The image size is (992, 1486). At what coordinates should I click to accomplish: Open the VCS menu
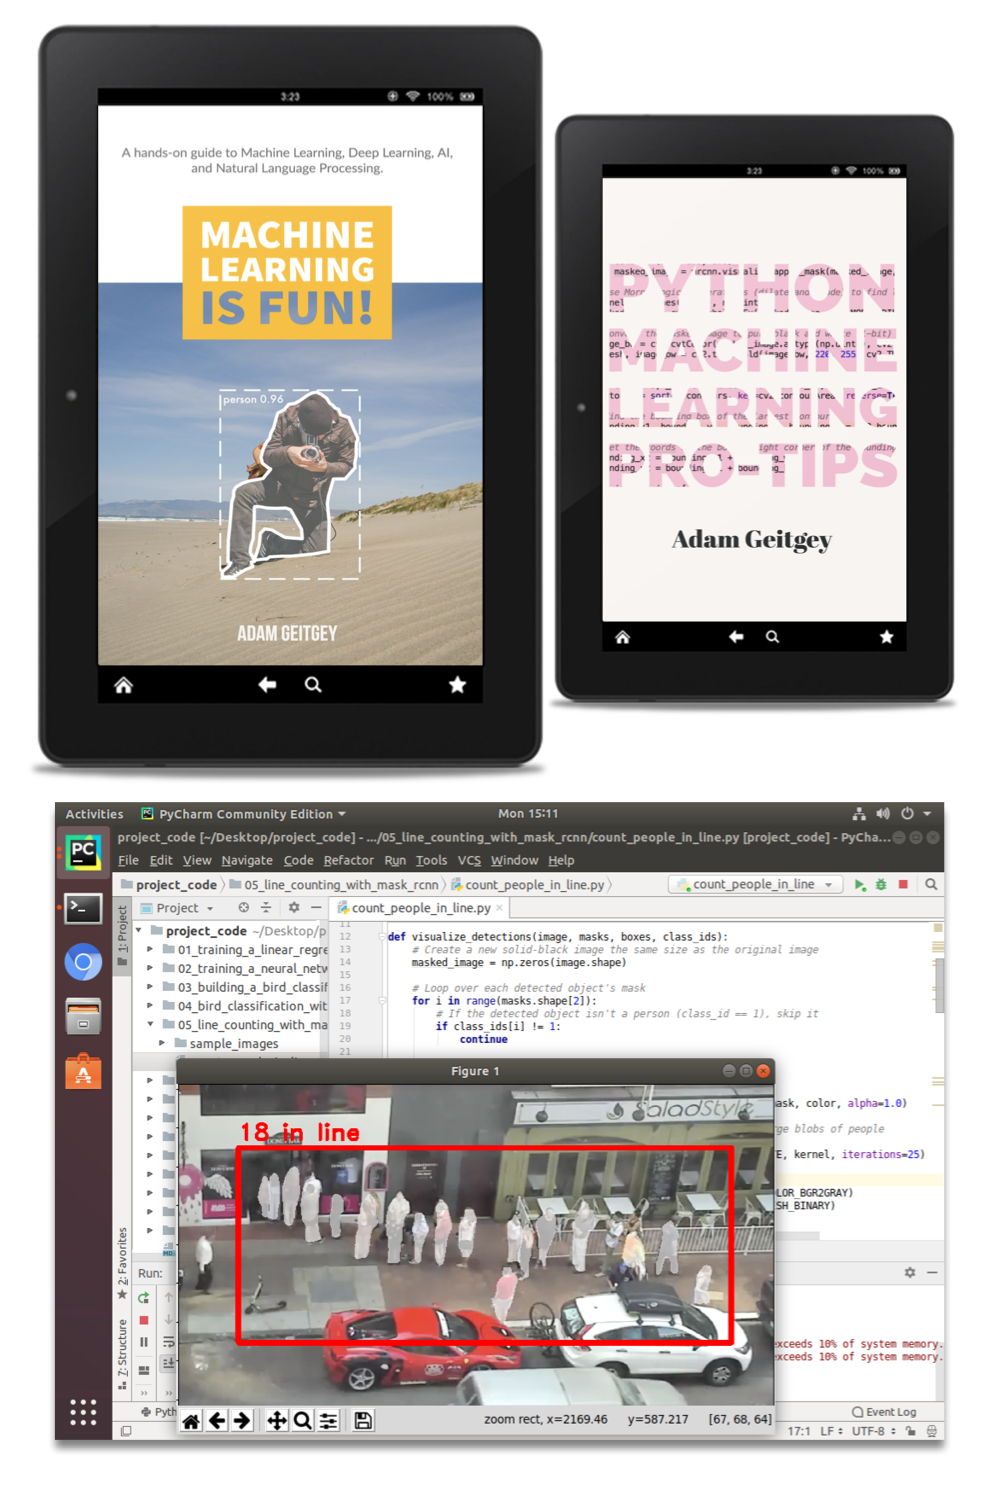[x=469, y=860]
